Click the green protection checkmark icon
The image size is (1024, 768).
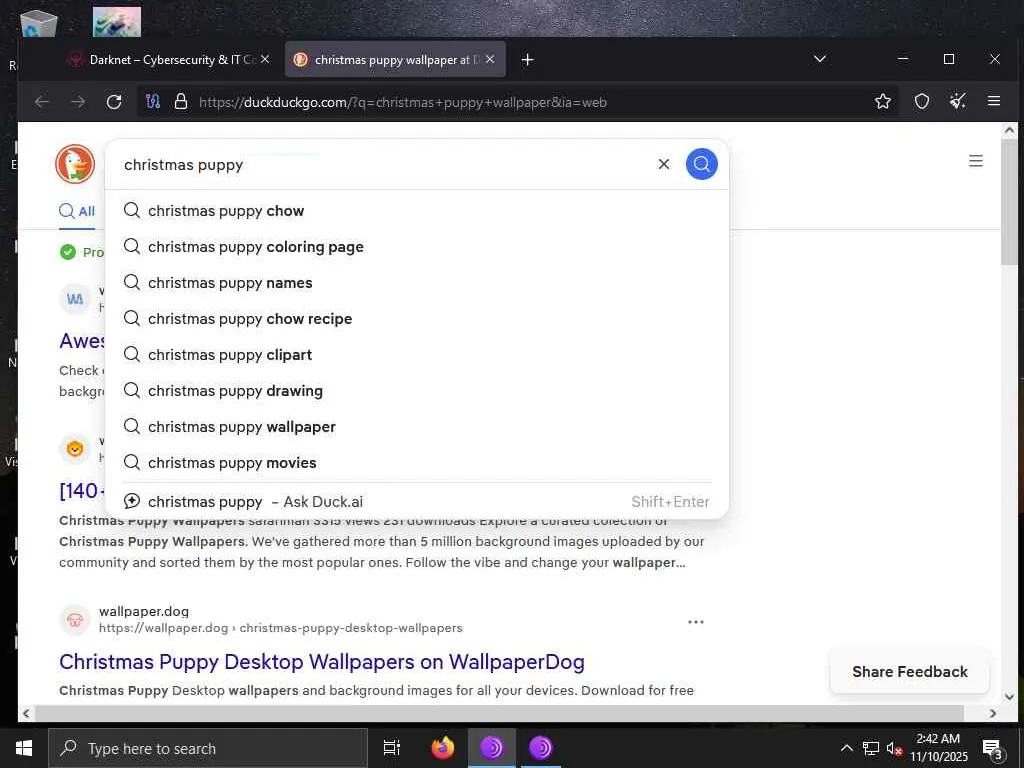[68, 252]
